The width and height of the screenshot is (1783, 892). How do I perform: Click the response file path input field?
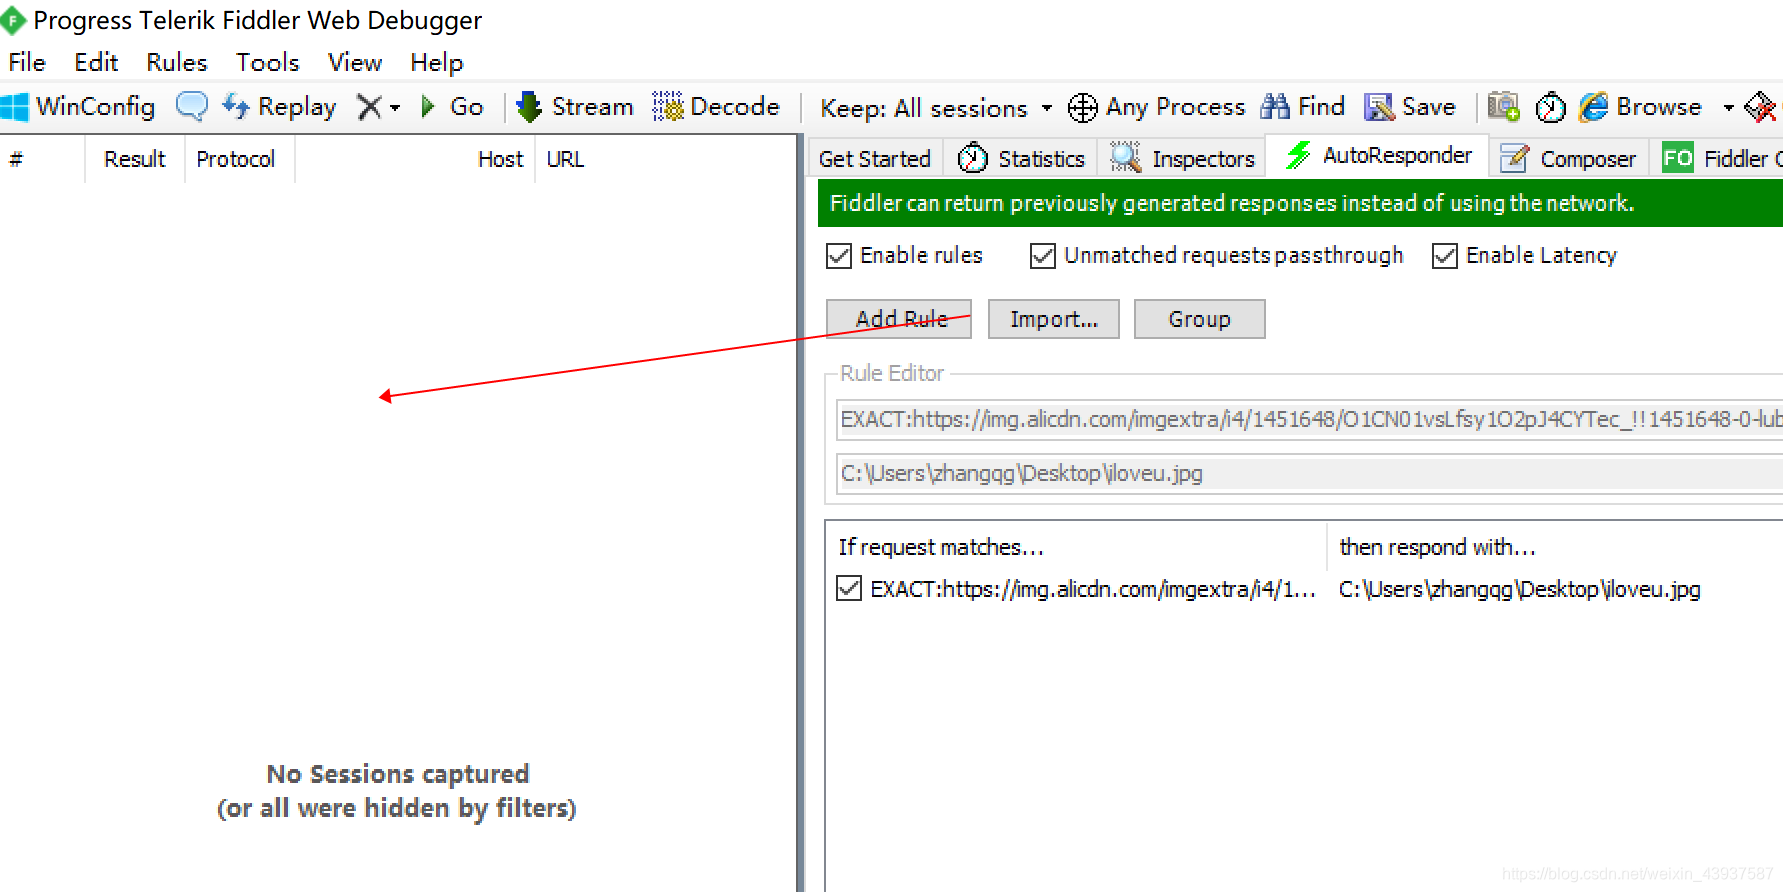click(1309, 473)
